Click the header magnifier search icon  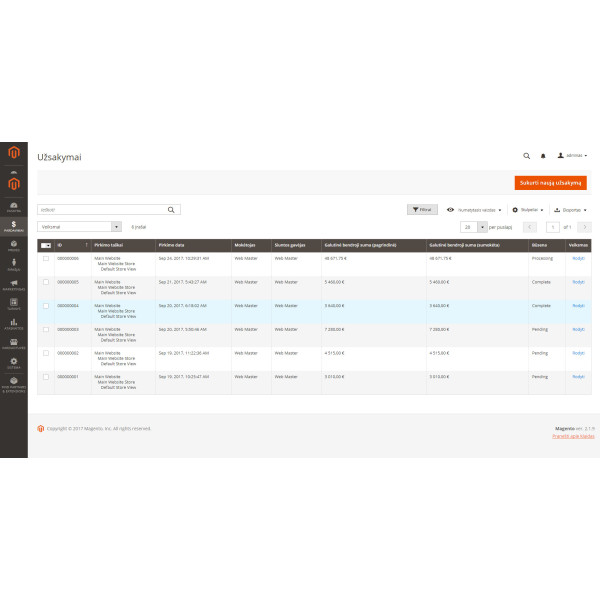[x=527, y=156]
